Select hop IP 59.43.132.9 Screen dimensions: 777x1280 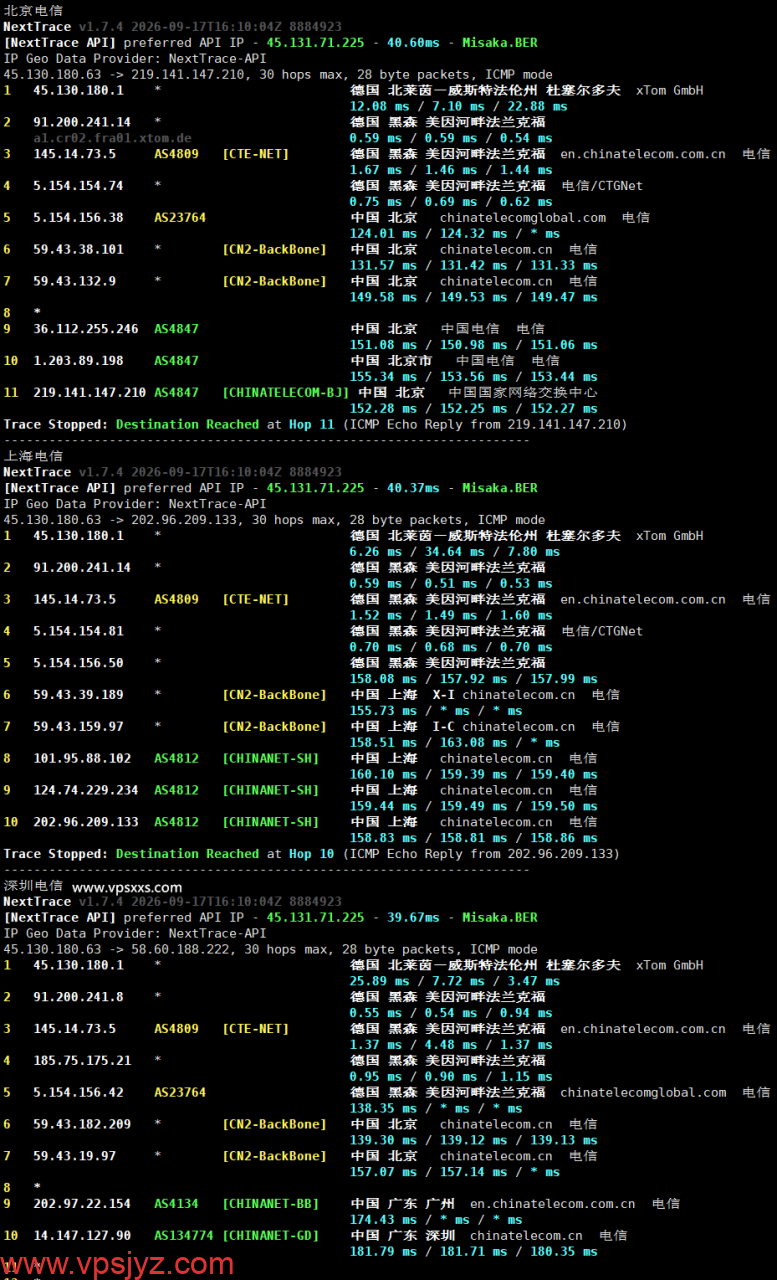pyautogui.click(x=74, y=281)
